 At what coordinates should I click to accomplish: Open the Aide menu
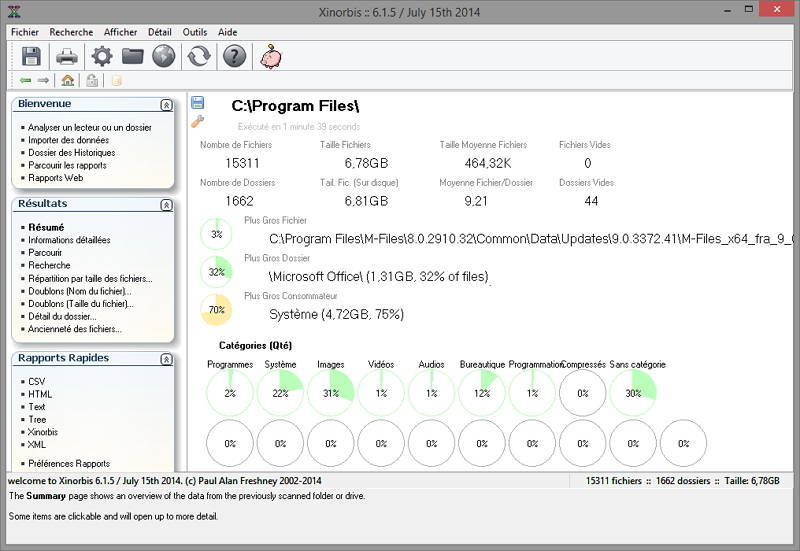pyautogui.click(x=228, y=32)
